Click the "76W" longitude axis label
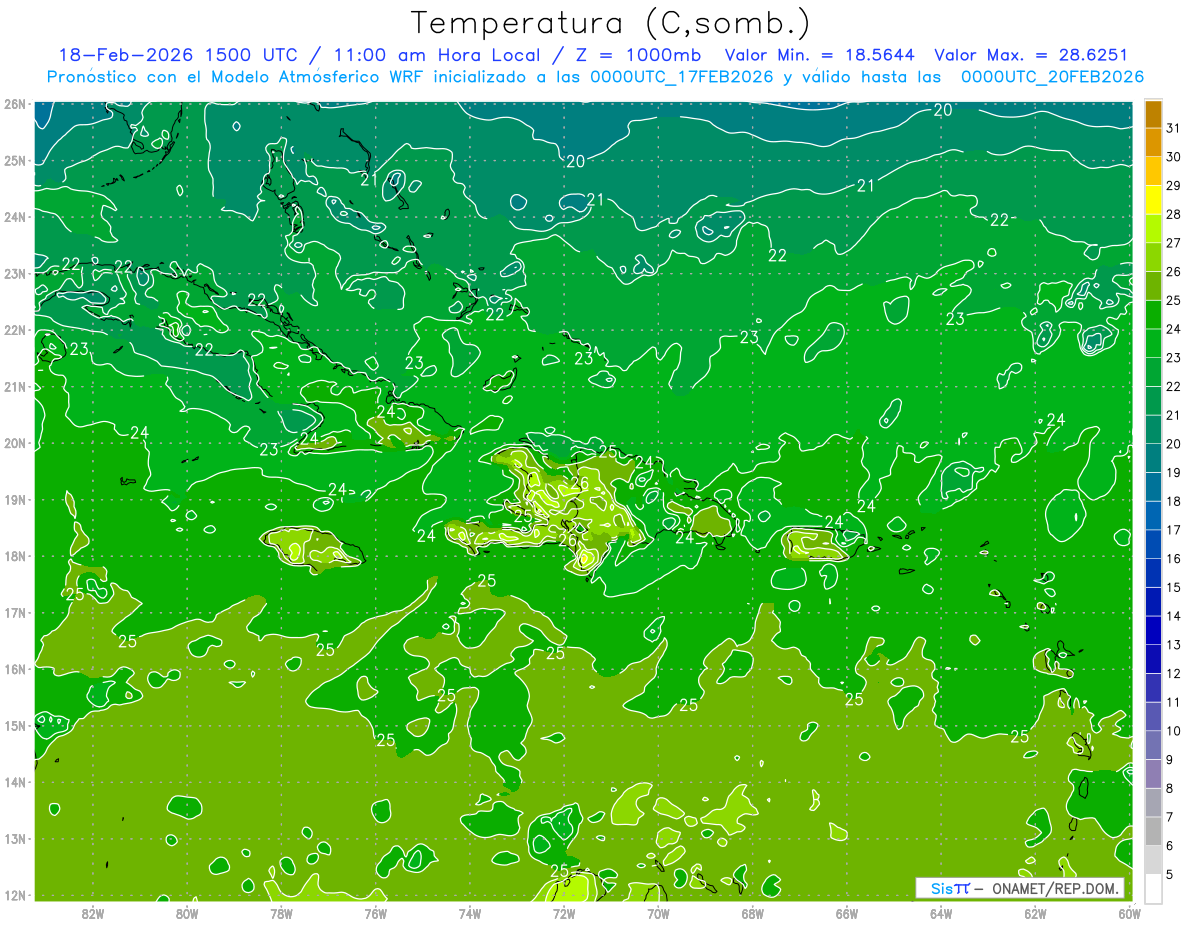This screenshot has height=927, width=1200. 375,913
